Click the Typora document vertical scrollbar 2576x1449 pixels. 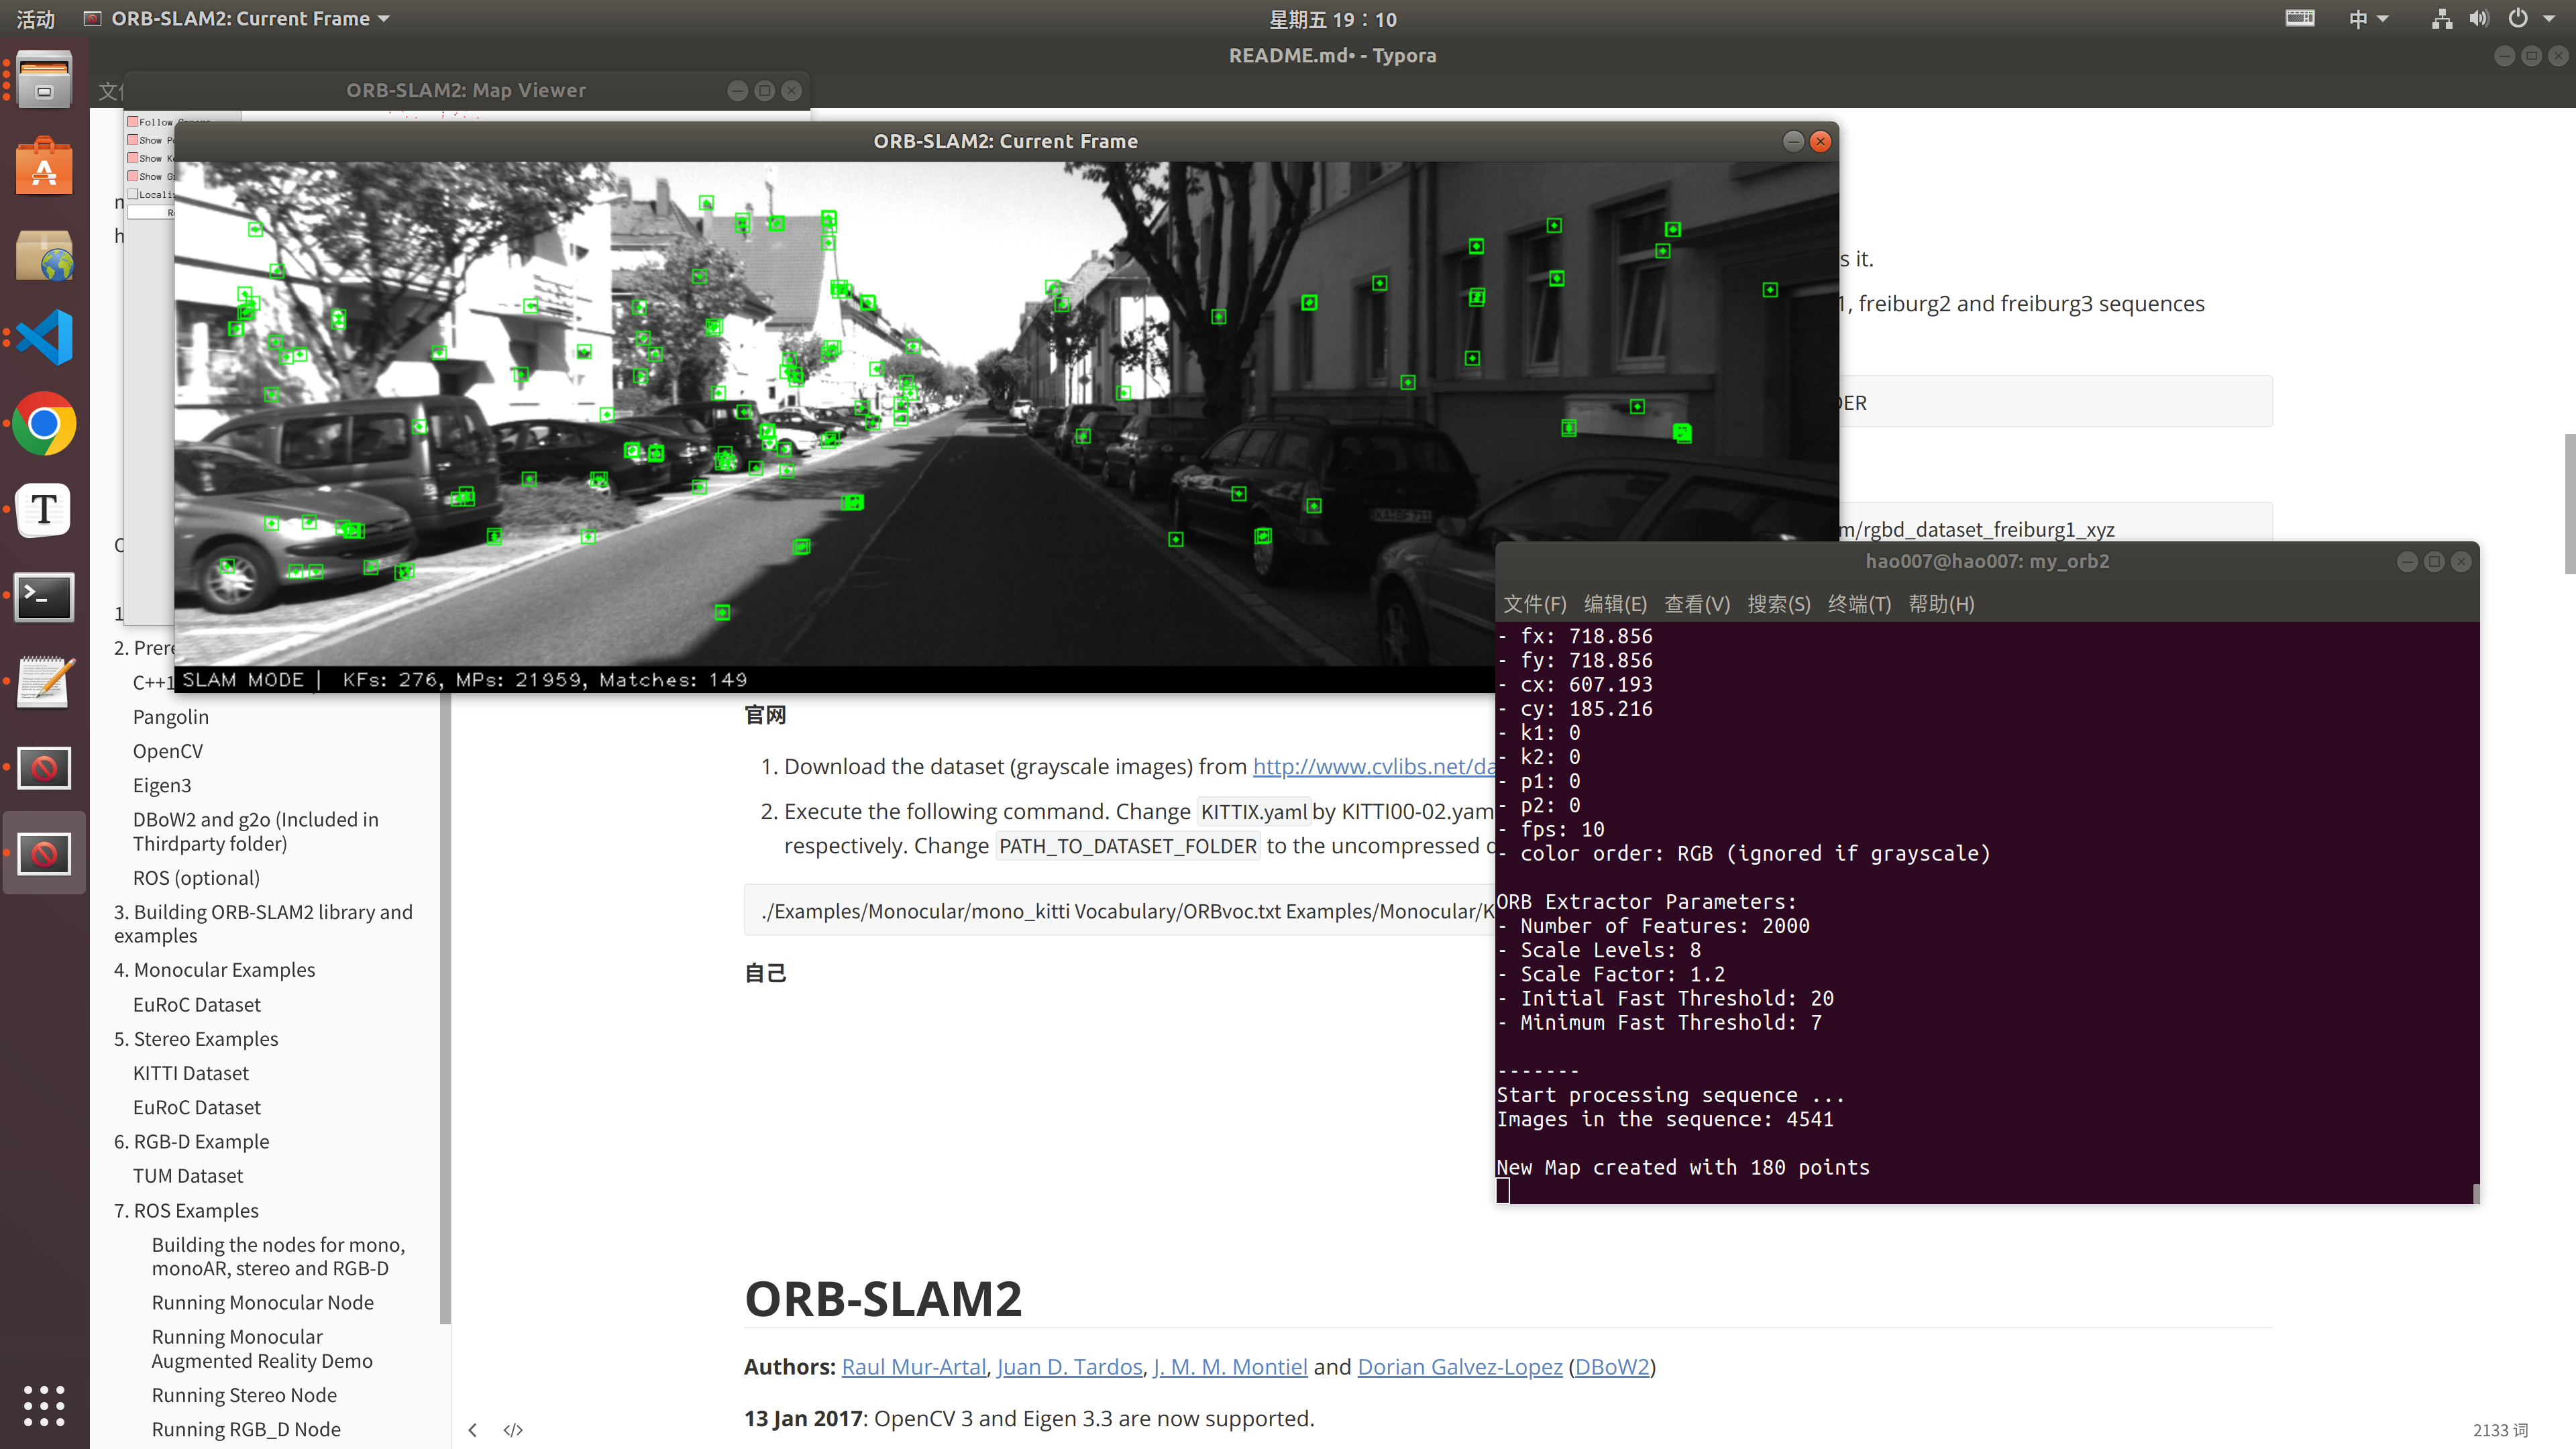click(2569, 504)
